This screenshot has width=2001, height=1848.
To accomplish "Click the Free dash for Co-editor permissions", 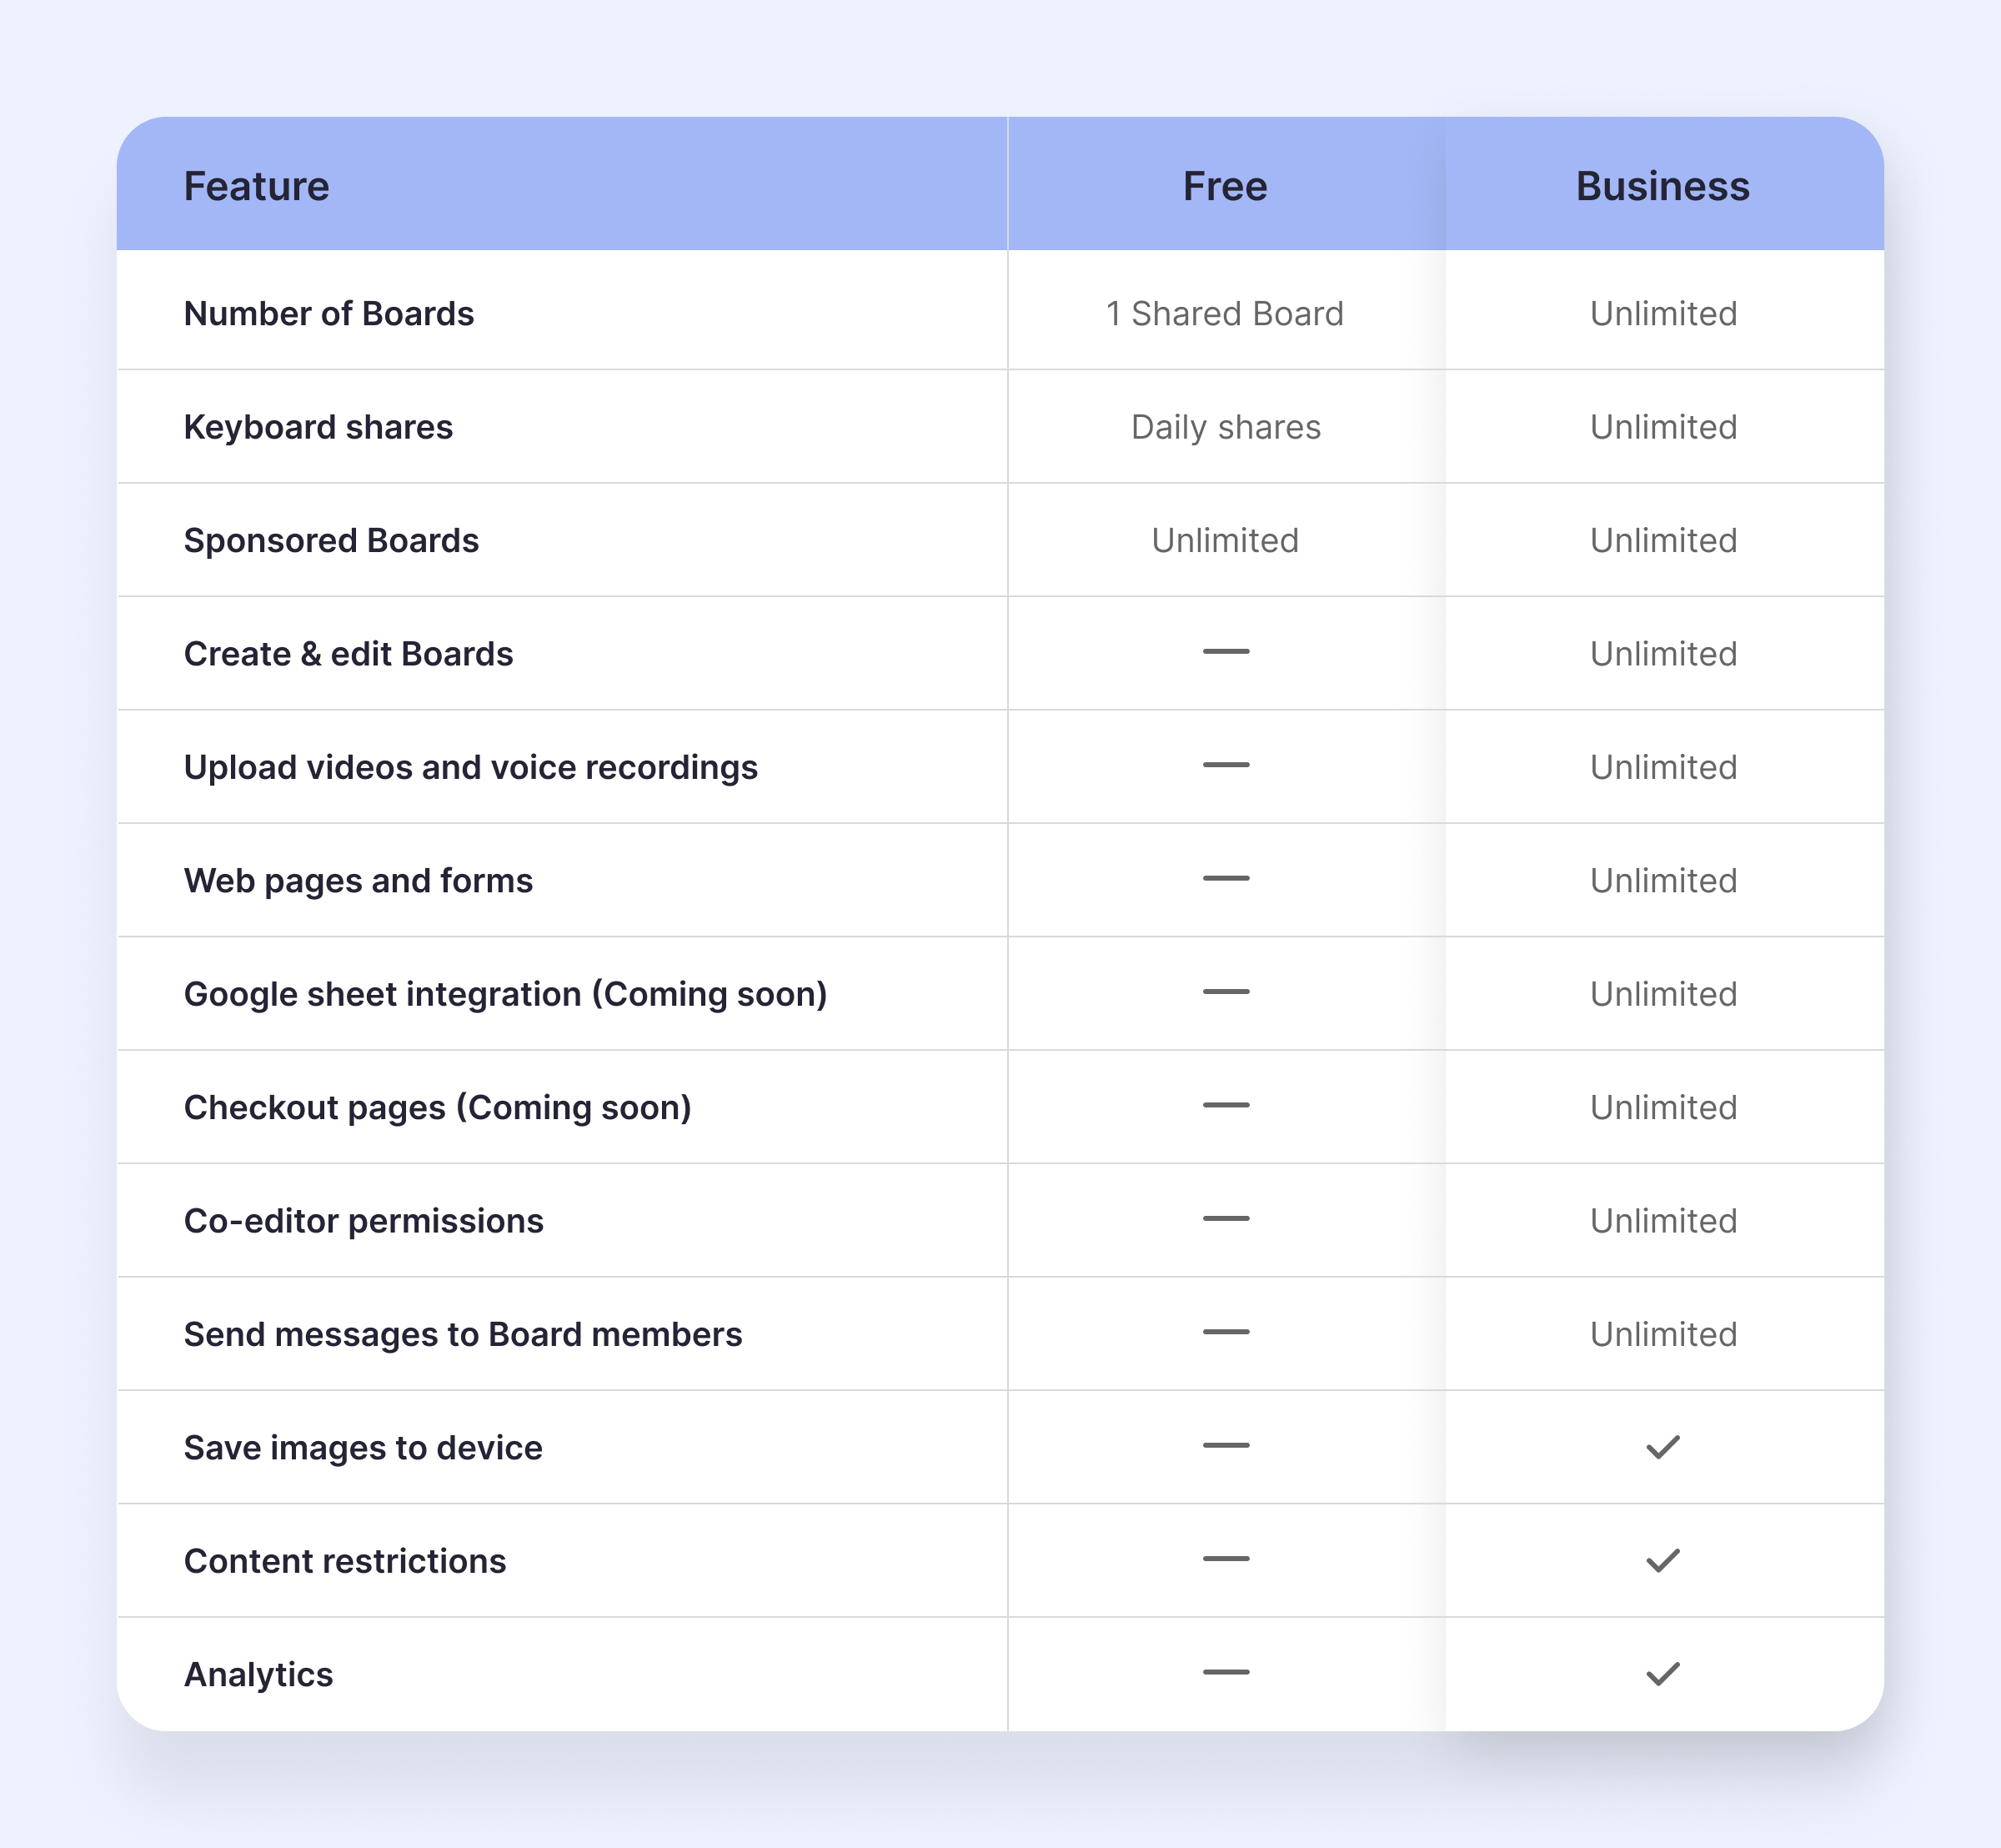I will 1226,1219.
